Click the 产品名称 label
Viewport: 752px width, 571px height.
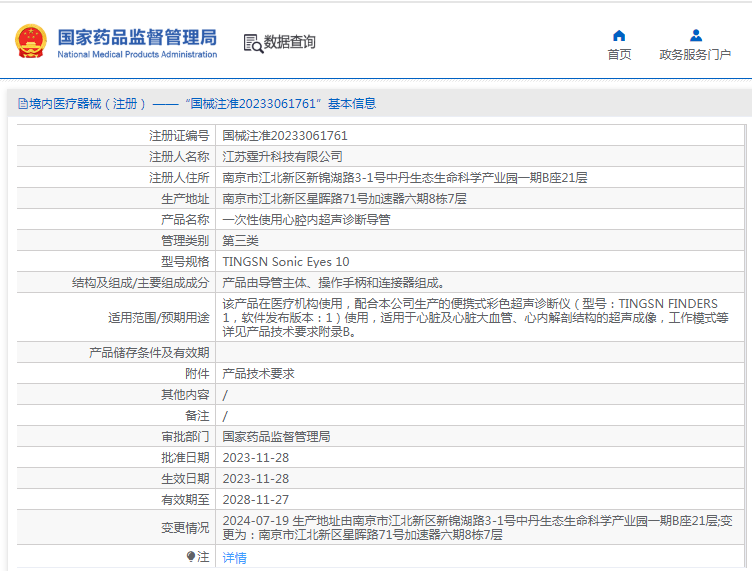coord(185,220)
